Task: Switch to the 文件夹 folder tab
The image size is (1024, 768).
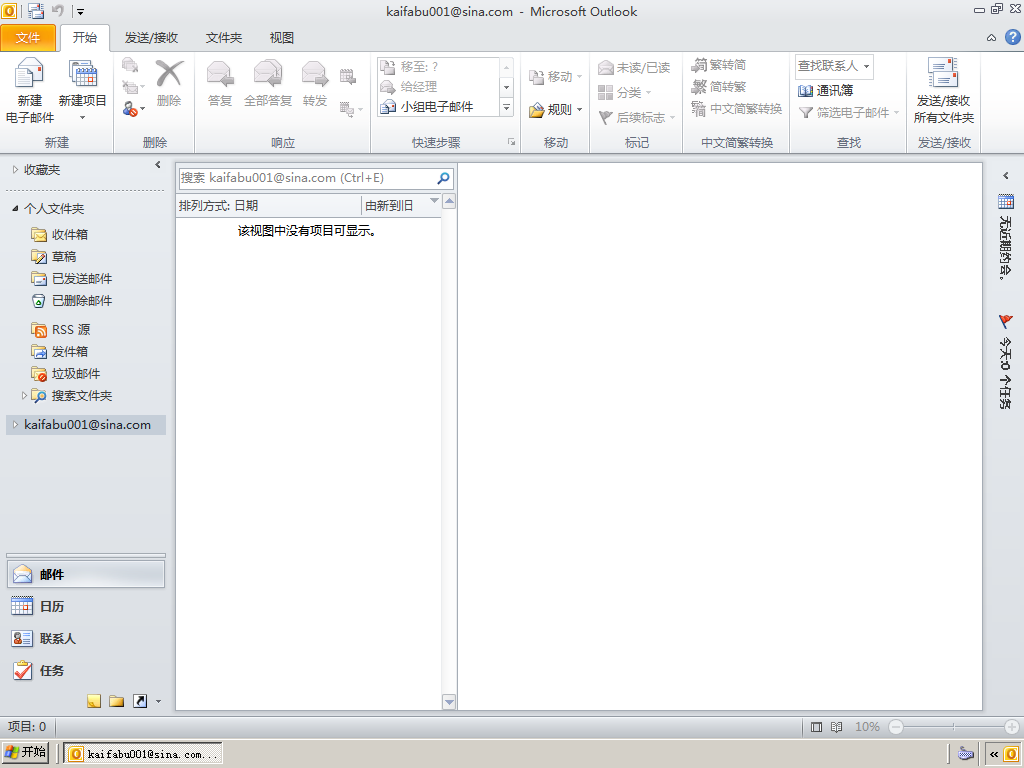Action: (224, 38)
